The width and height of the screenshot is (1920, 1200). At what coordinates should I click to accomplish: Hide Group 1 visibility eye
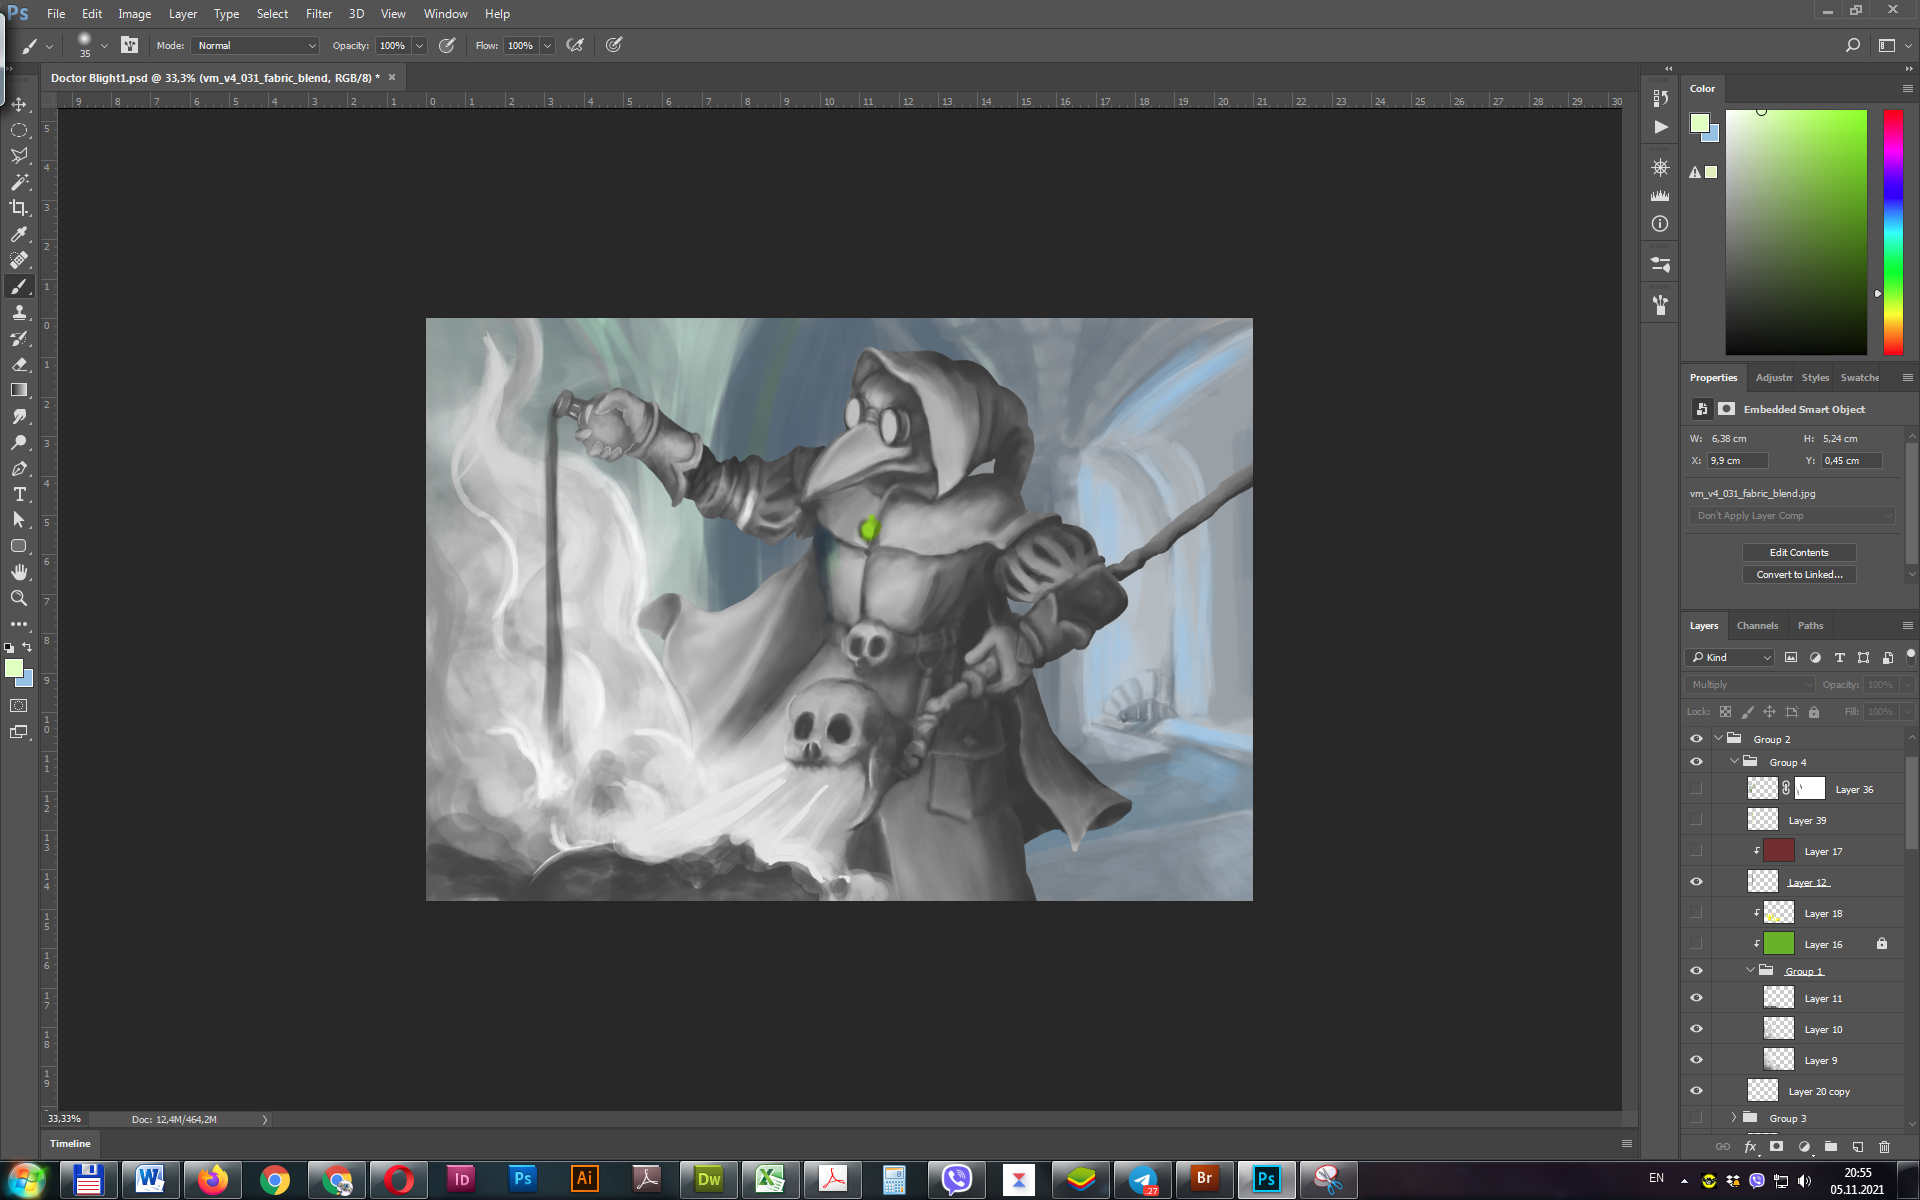pyautogui.click(x=1696, y=971)
